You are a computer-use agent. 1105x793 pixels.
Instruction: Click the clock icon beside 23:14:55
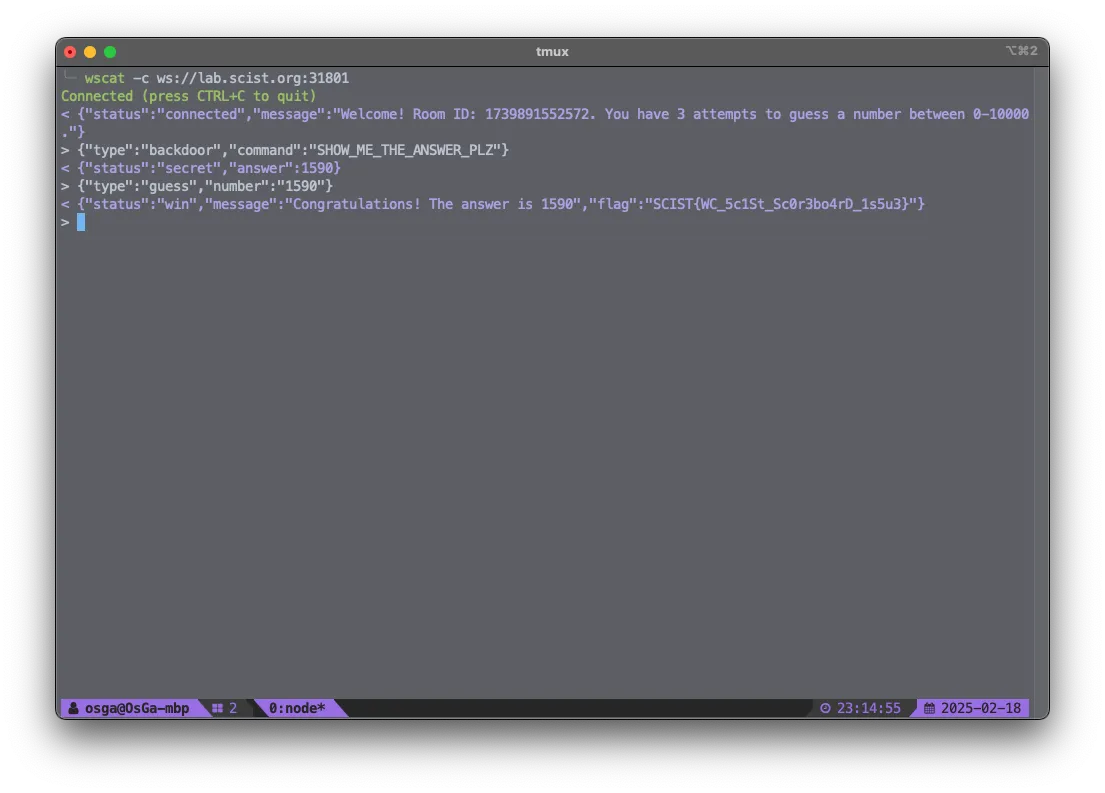(x=825, y=708)
